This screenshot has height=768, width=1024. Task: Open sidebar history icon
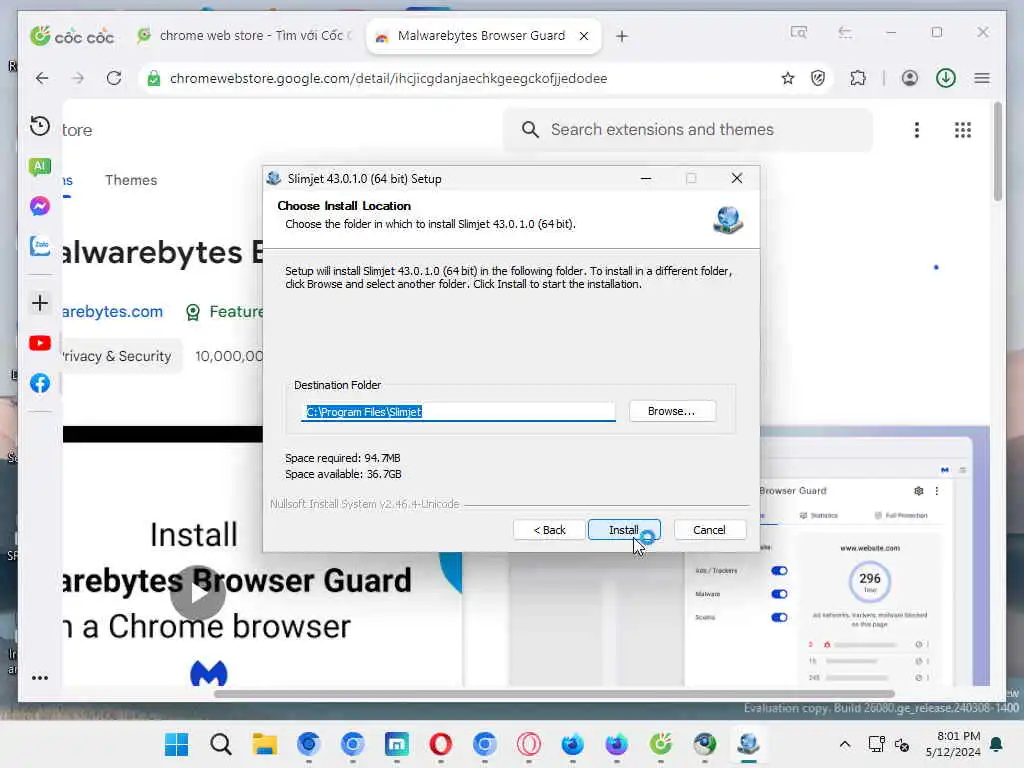coord(40,126)
